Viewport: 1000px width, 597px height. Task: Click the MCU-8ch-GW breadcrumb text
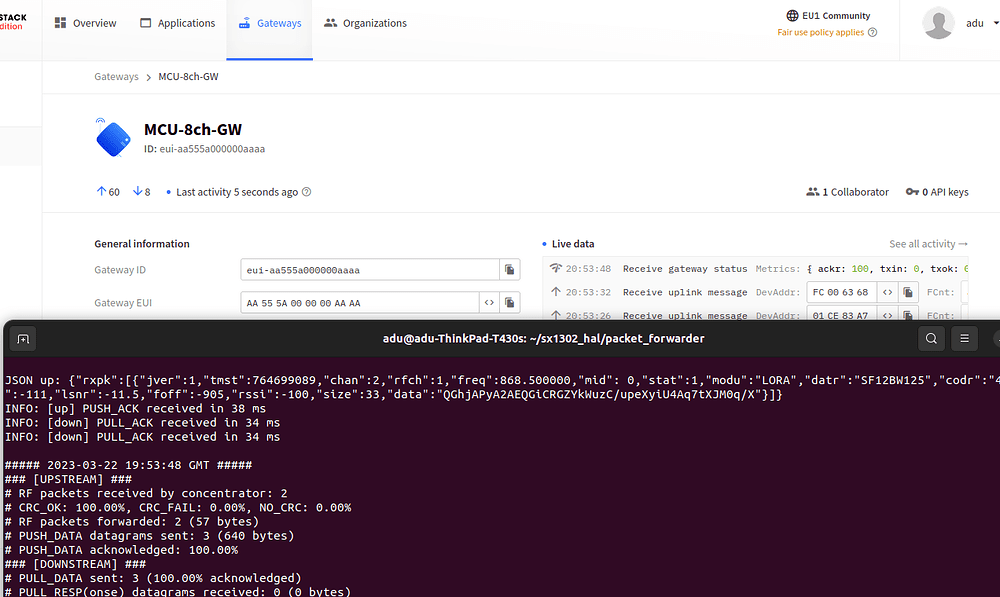click(188, 77)
